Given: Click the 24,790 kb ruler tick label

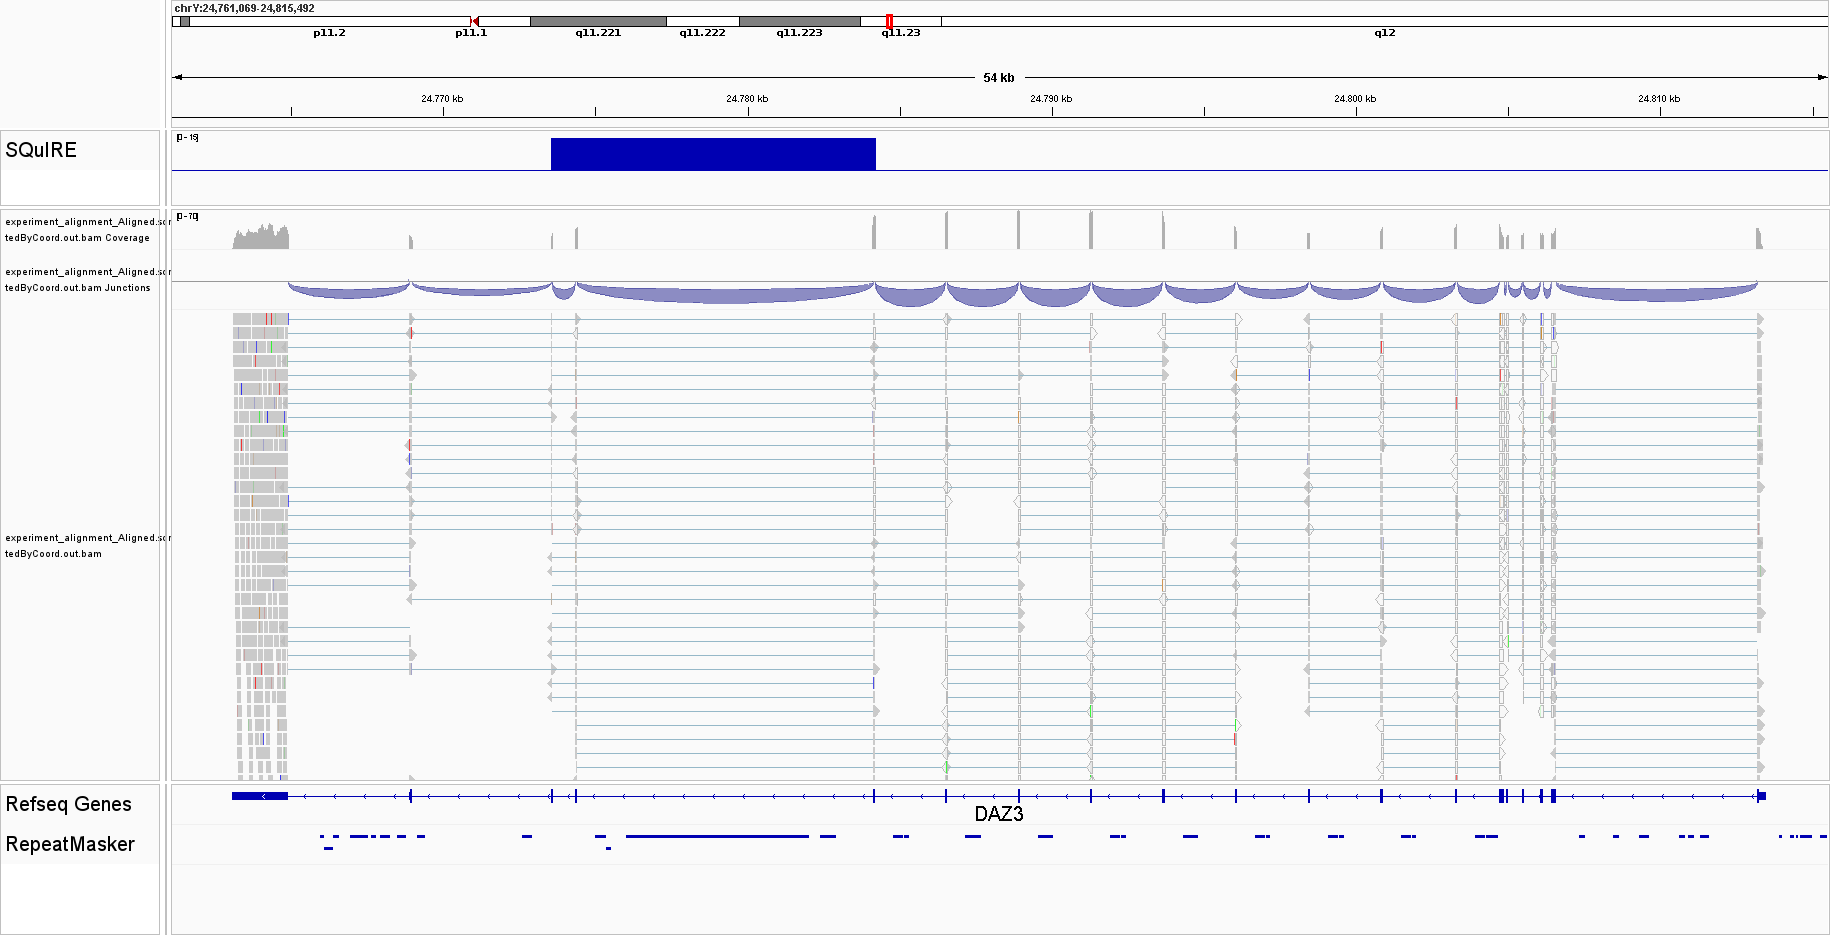Looking at the screenshot, I should (1051, 99).
